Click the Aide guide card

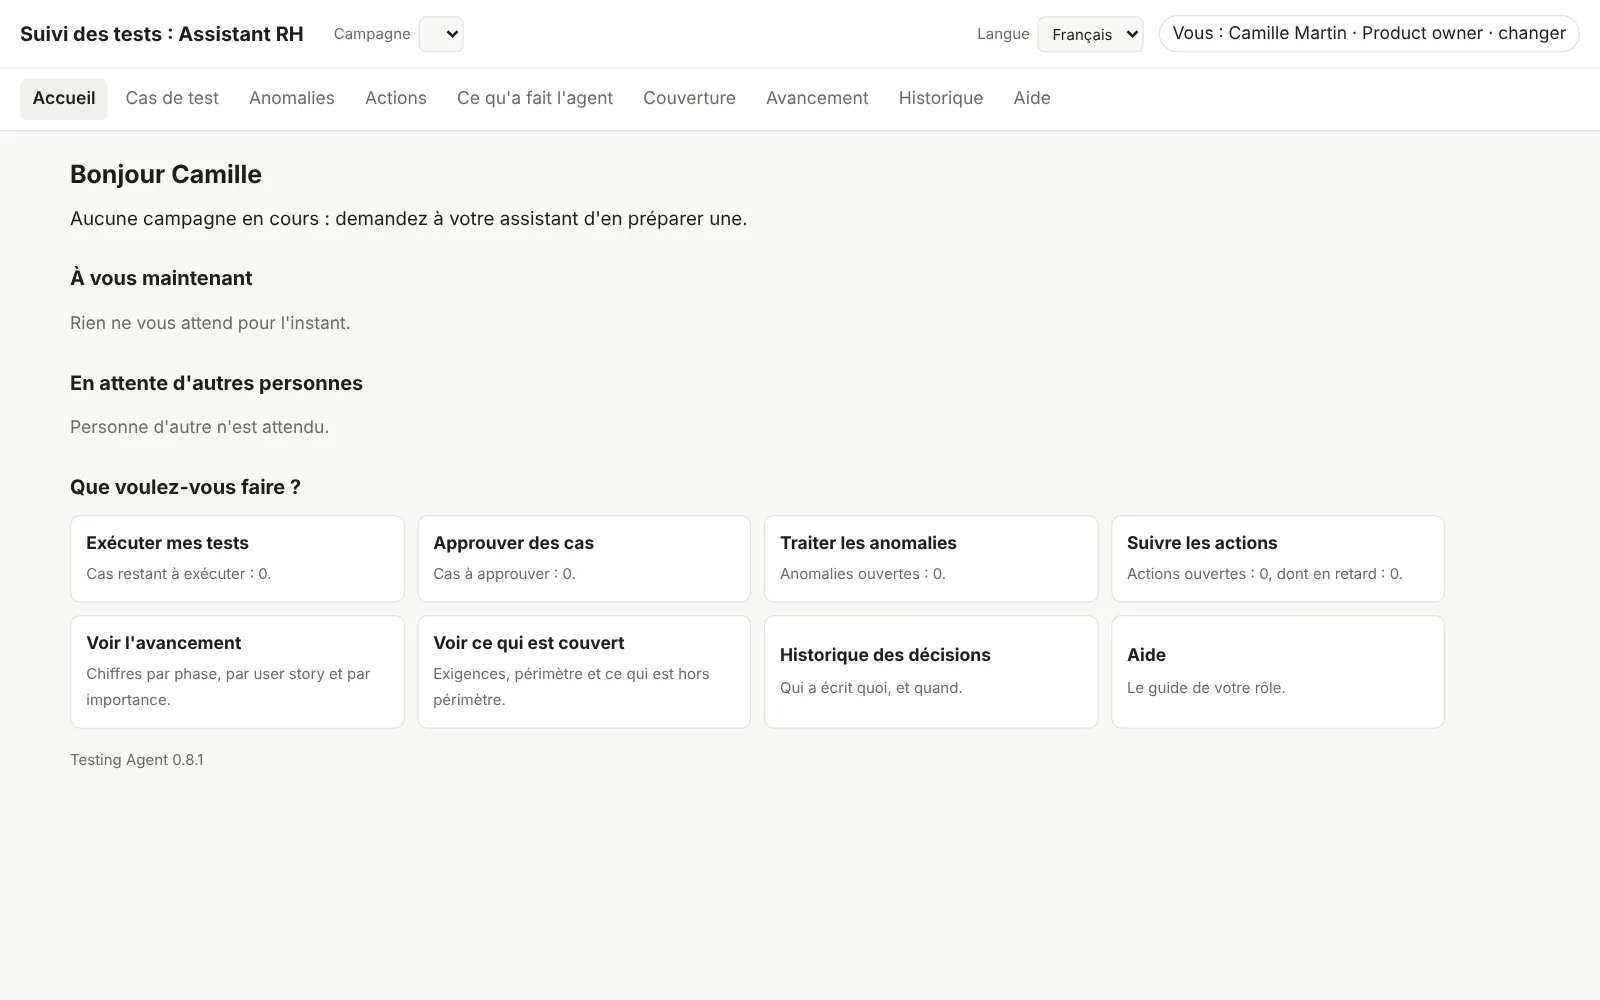pyautogui.click(x=1278, y=672)
